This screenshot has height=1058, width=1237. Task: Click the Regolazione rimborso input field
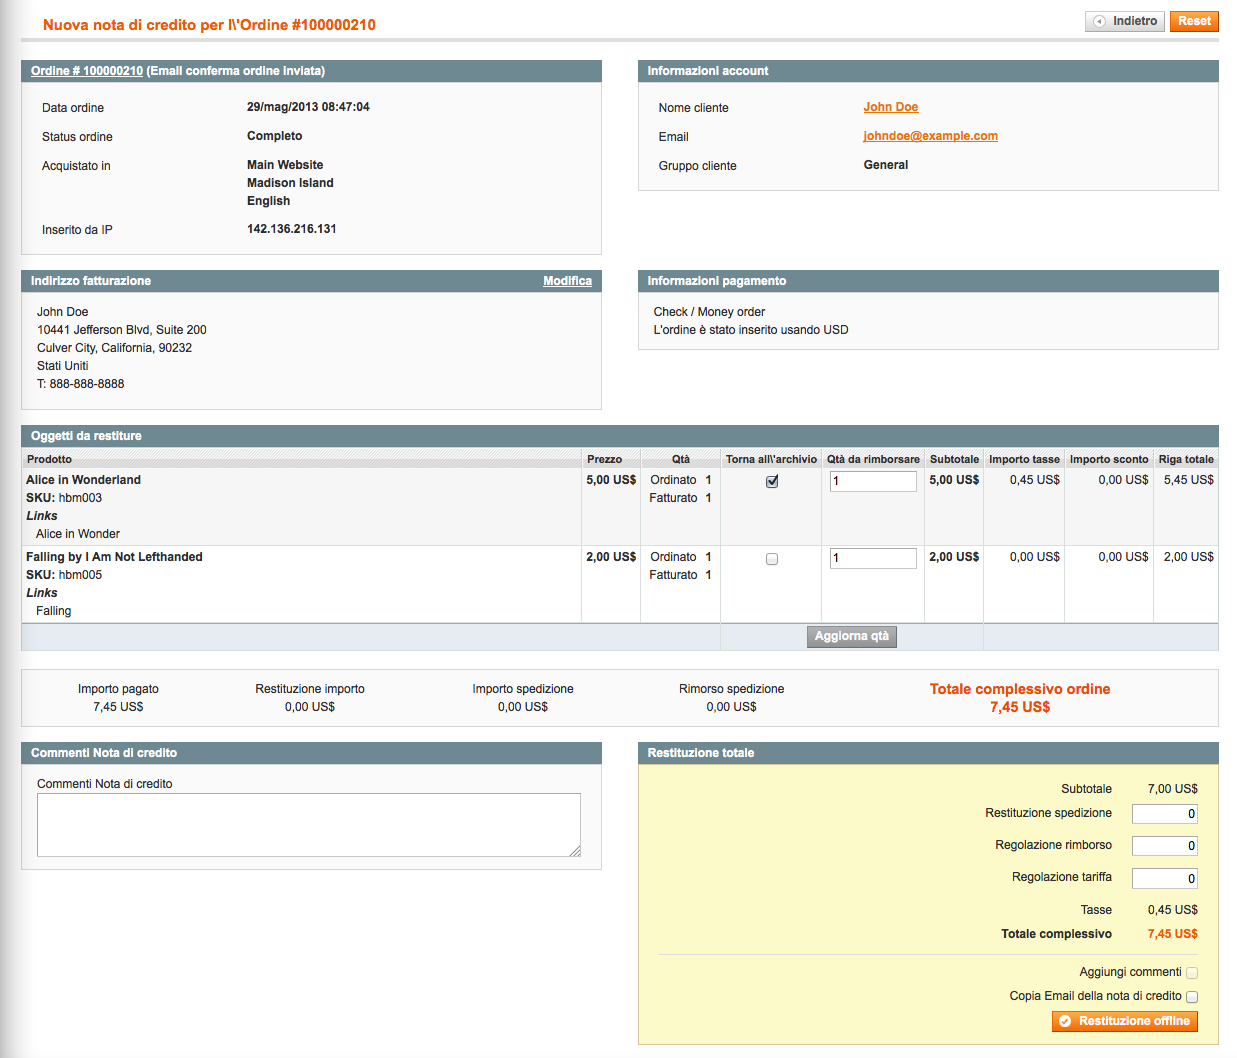click(x=1164, y=845)
